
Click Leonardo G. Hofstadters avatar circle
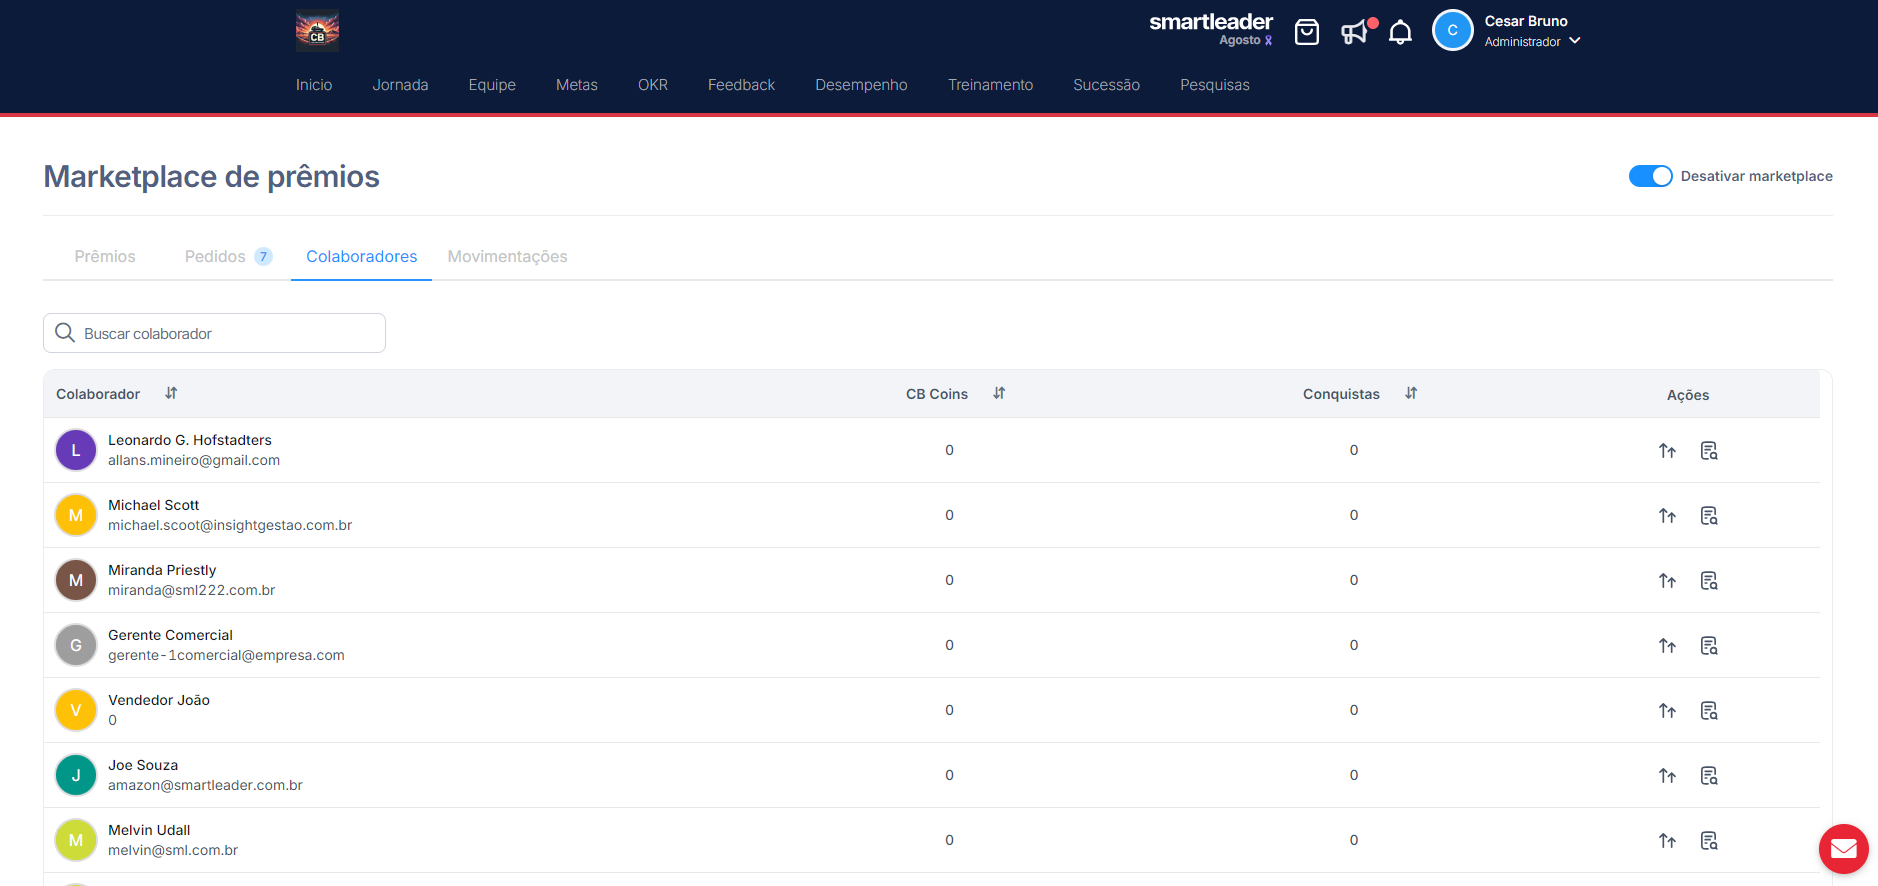[x=76, y=450]
